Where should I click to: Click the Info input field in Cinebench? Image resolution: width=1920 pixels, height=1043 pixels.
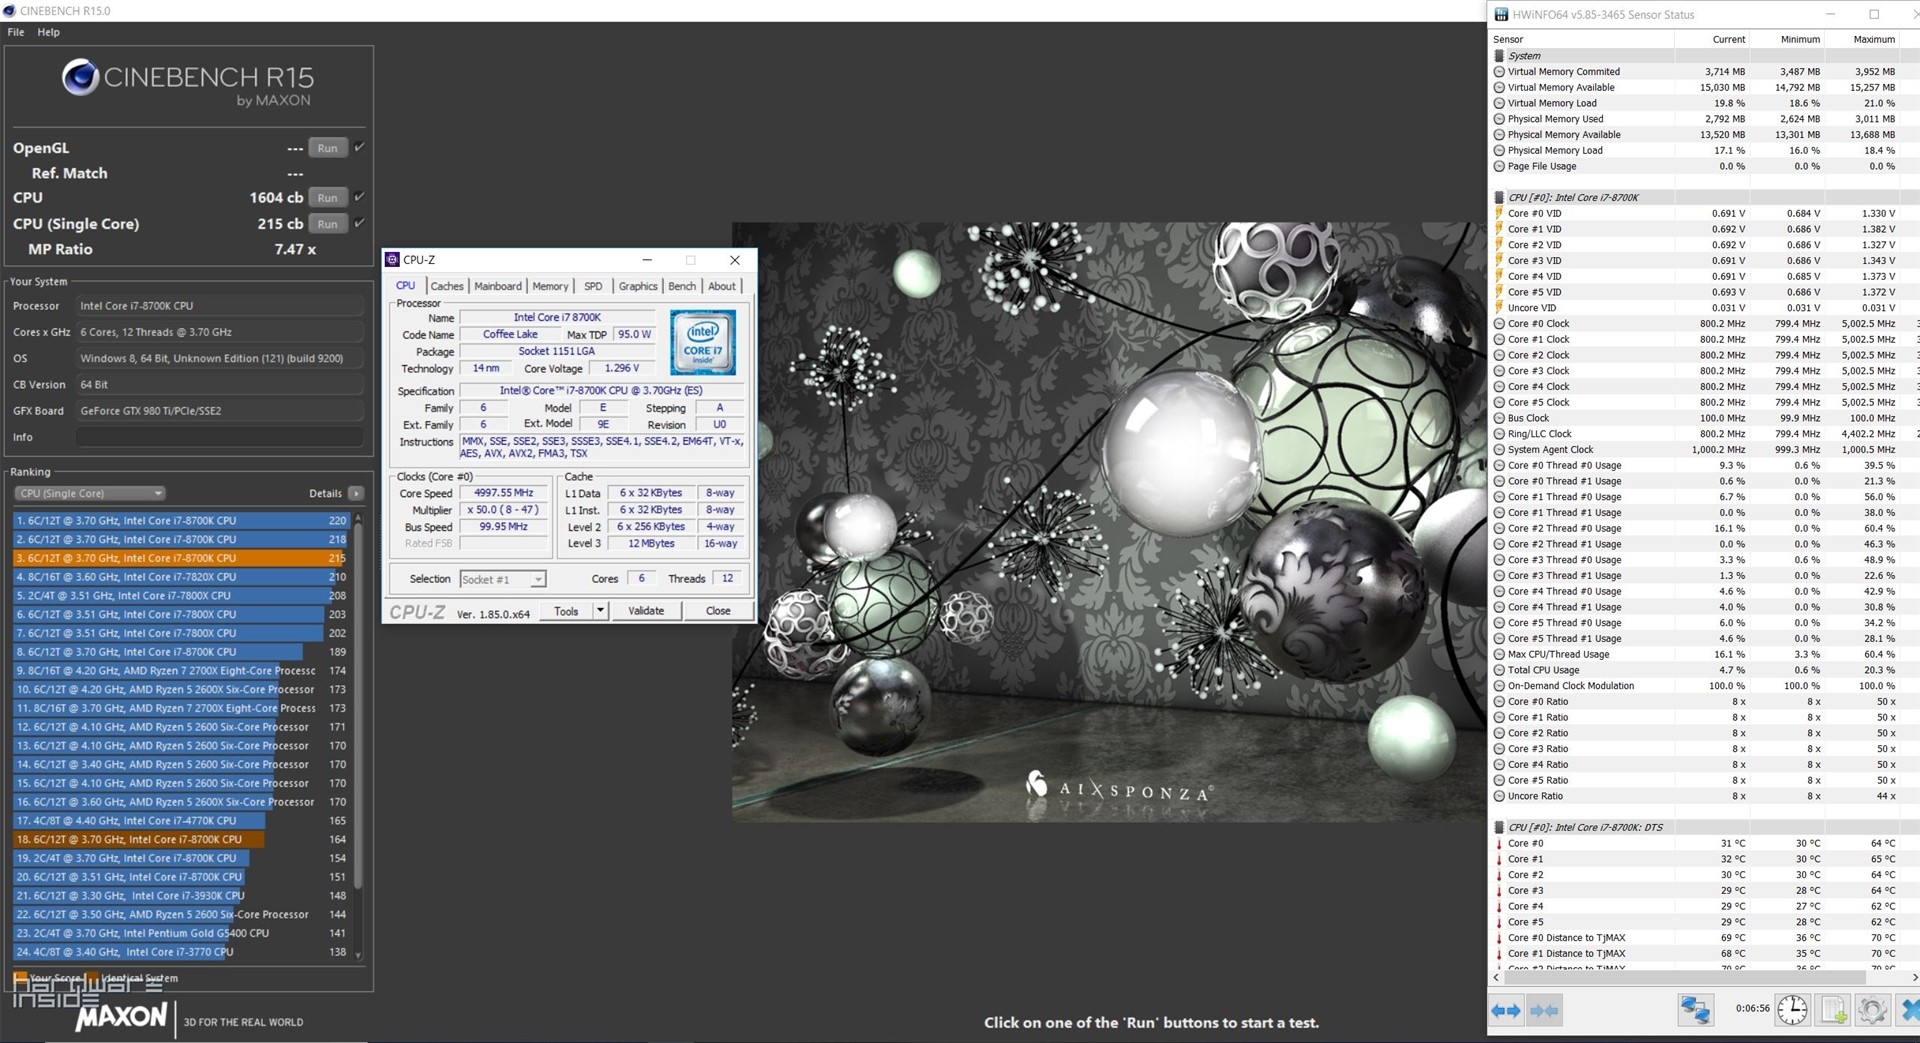(x=219, y=437)
